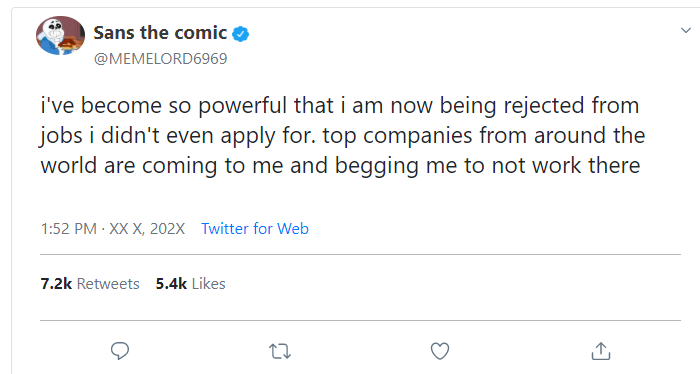Click the bold 7.2k count
Viewport: 700px width, 374px height.
56,284
